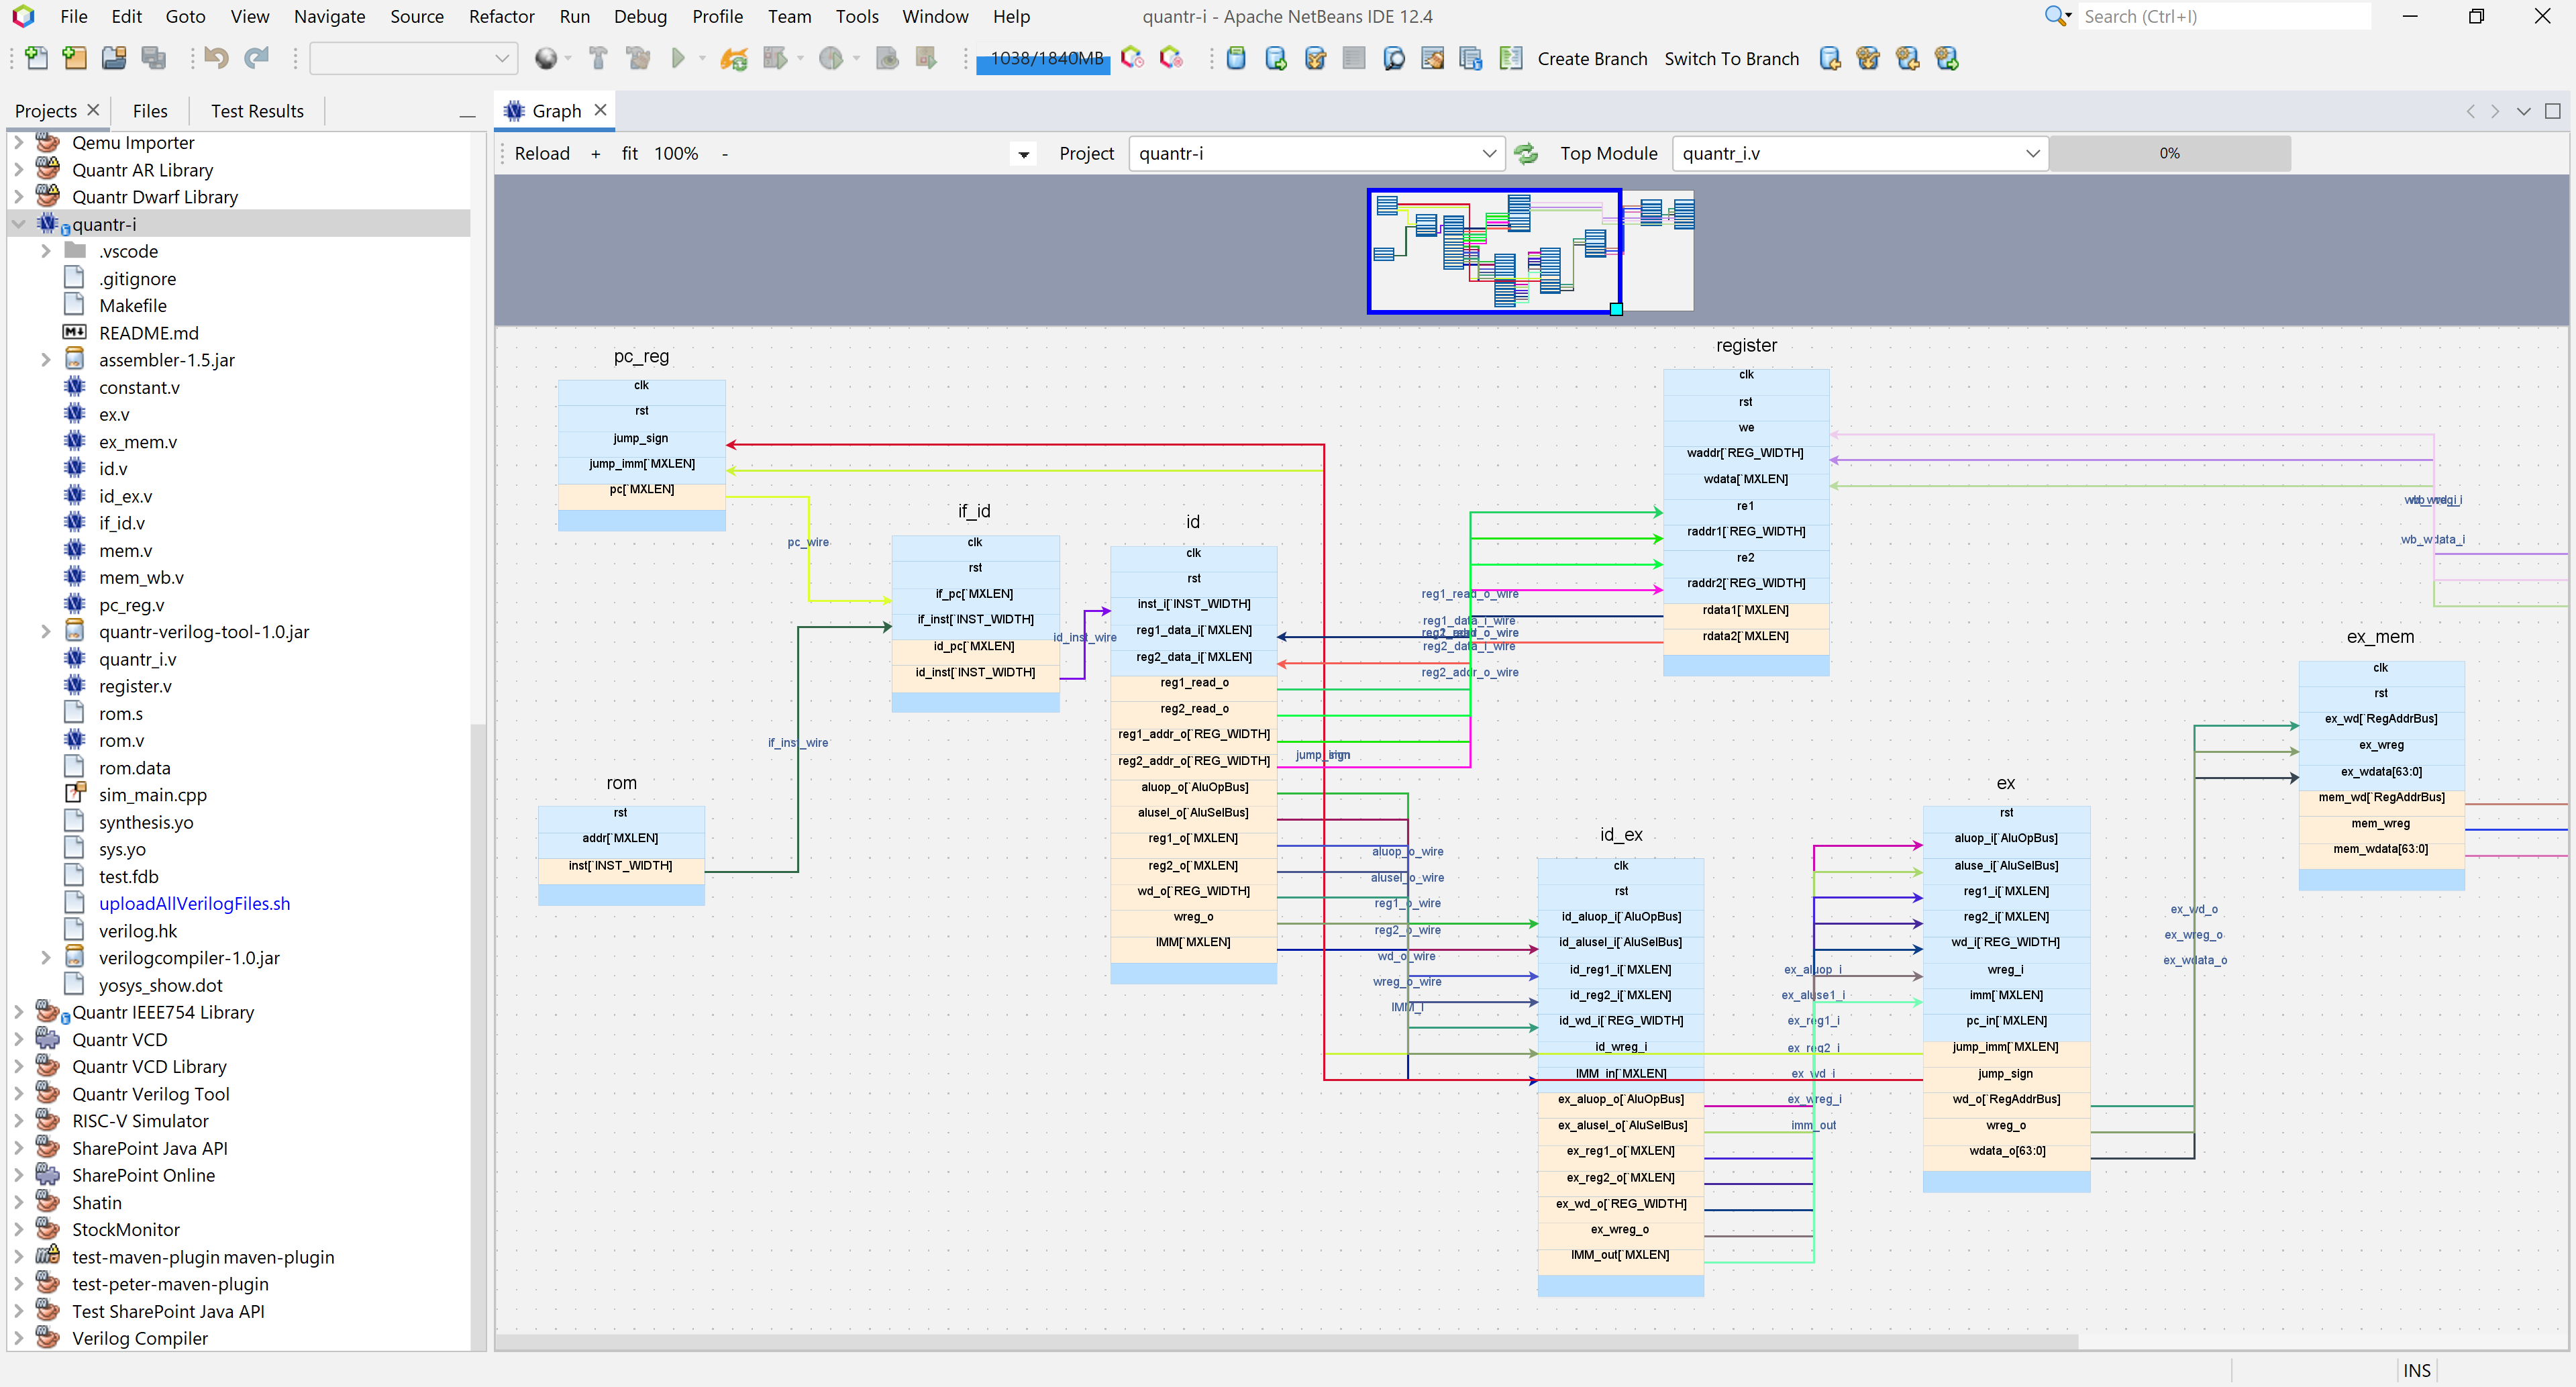
Task: Close the Projects tab
Action: coord(93,110)
